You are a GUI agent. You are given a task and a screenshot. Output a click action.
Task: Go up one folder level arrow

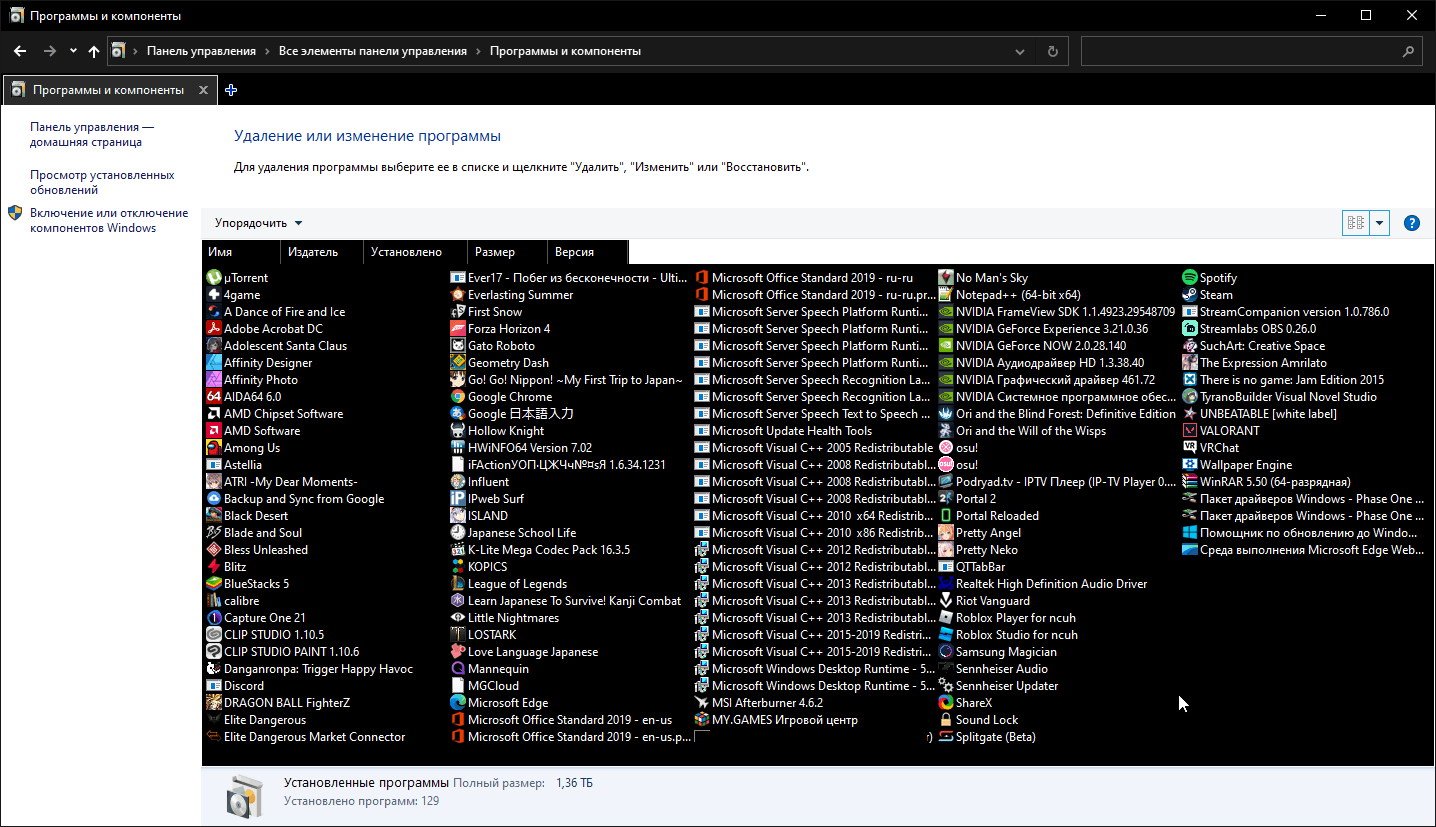(94, 51)
